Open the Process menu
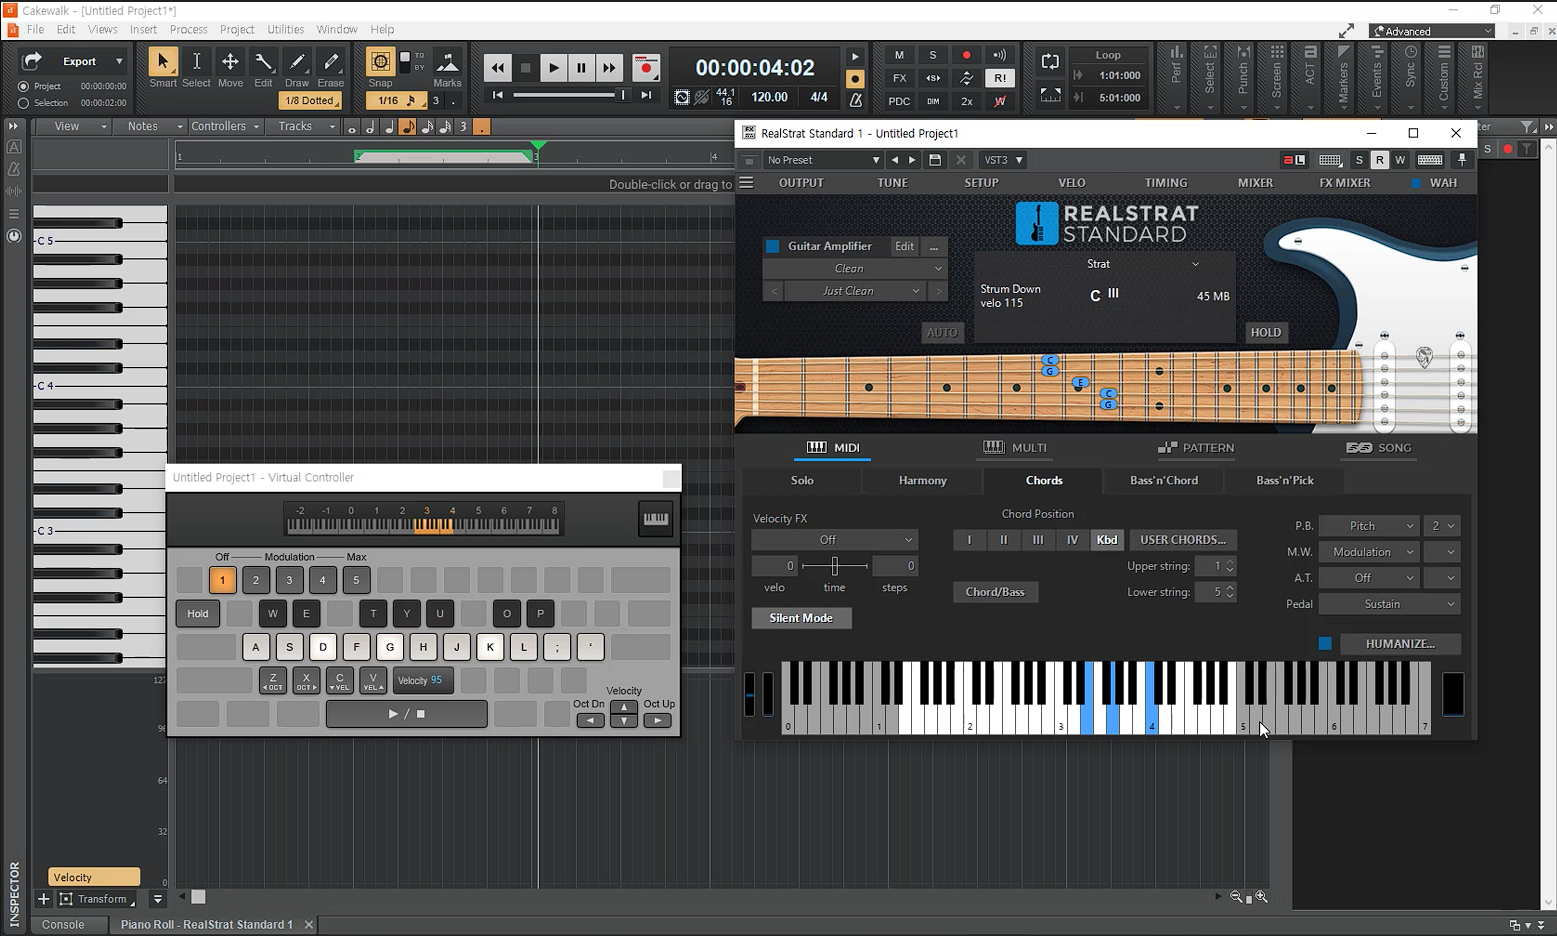Image resolution: width=1557 pixels, height=936 pixels. pyautogui.click(x=188, y=30)
